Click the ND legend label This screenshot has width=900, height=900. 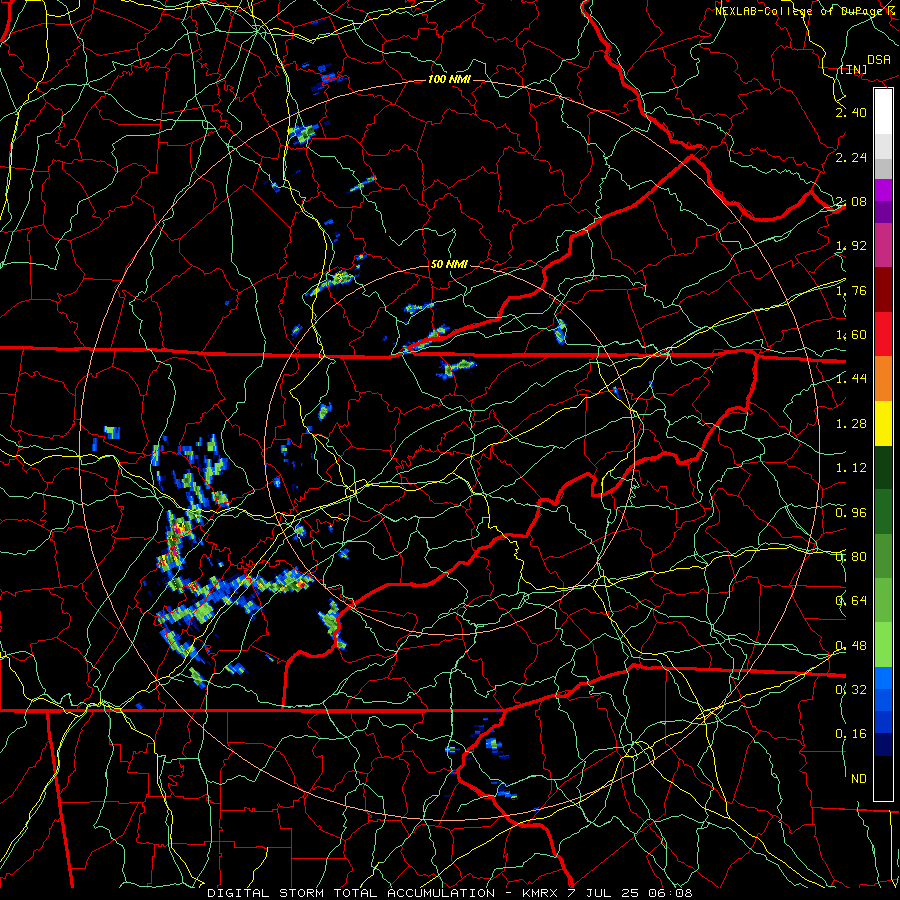[x=859, y=779]
